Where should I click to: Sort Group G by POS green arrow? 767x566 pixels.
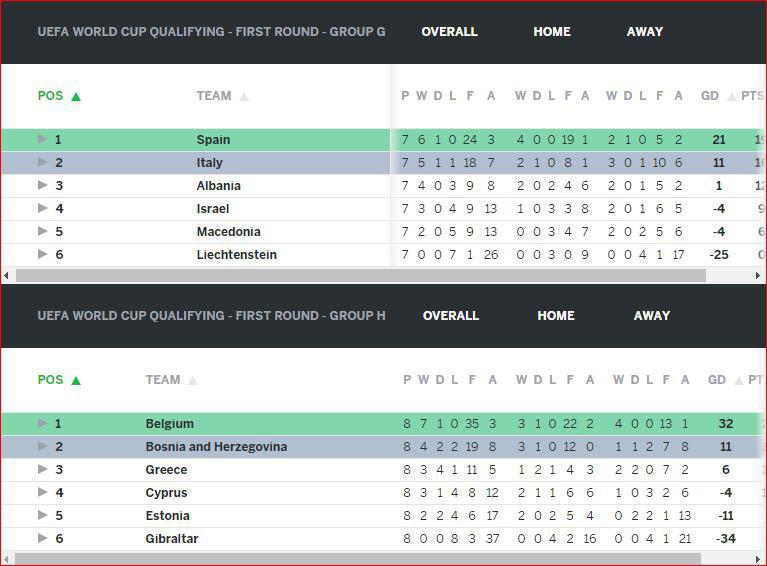pyautogui.click(x=76, y=97)
